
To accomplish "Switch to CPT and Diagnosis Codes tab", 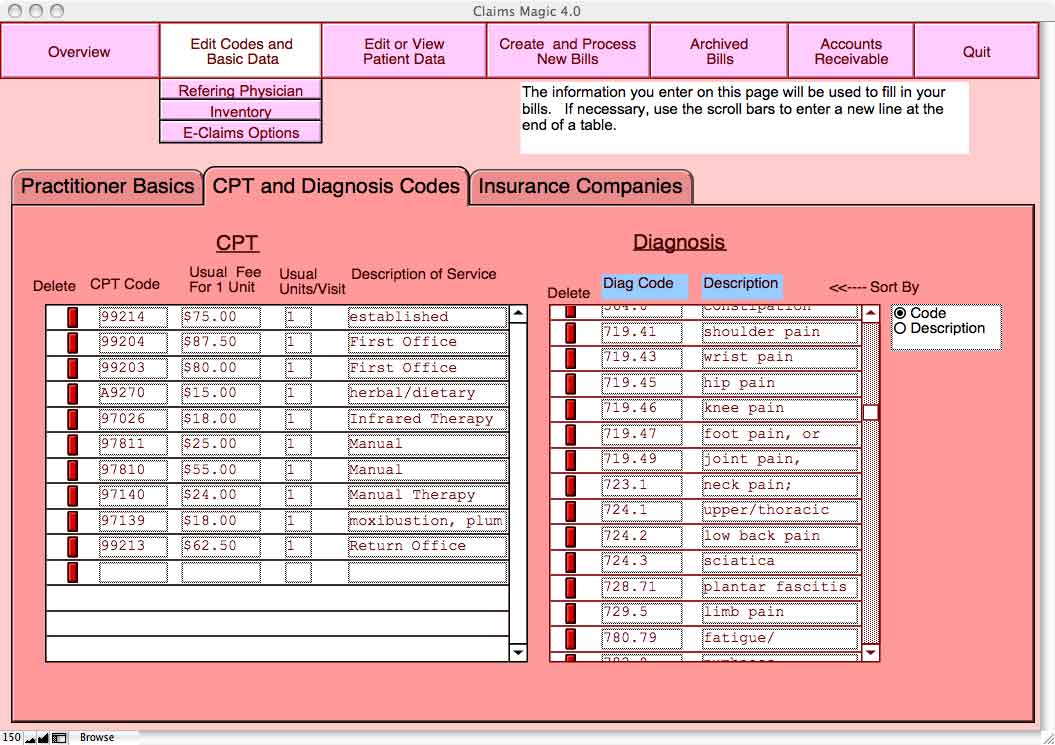I will click(336, 186).
